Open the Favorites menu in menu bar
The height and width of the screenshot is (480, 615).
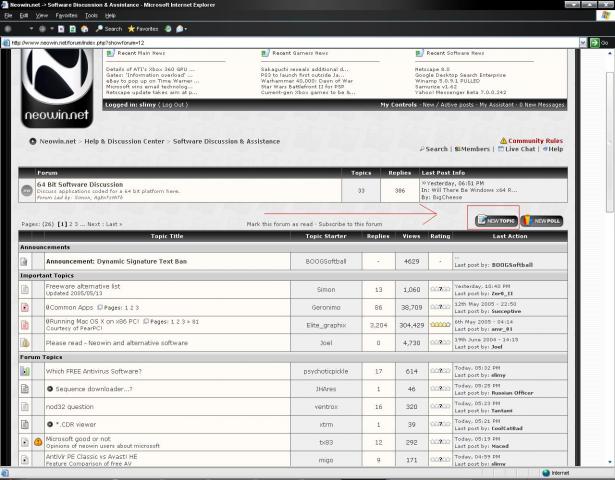tap(66, 16)
